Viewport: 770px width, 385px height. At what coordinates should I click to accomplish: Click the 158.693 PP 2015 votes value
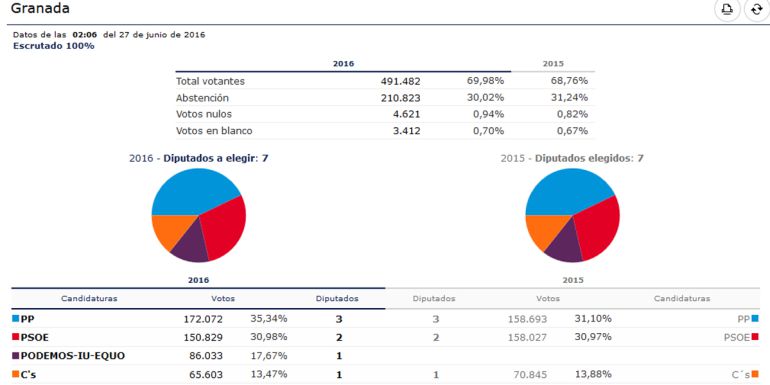tap(527, 319)
